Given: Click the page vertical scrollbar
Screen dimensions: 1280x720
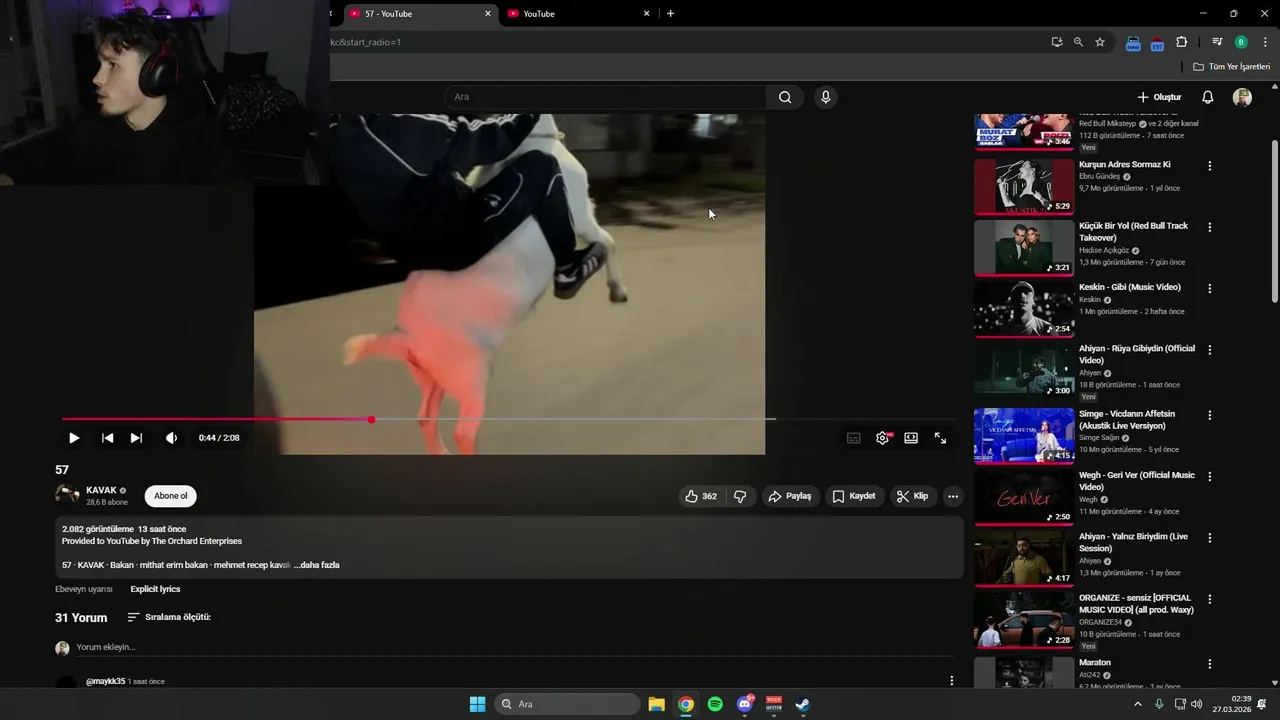Looking at the screenshot, I should (1274, 220).
